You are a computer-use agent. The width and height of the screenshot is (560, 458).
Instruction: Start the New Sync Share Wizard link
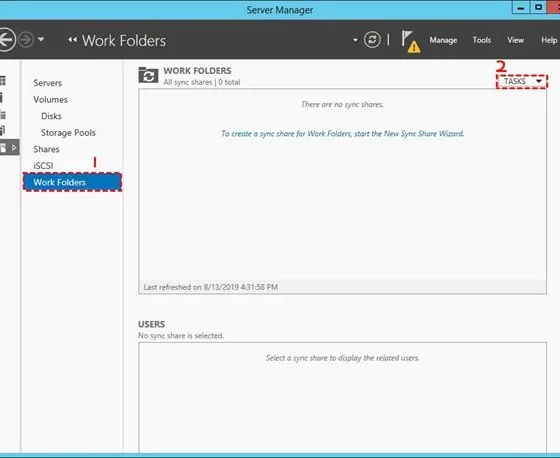click(342, 134)
